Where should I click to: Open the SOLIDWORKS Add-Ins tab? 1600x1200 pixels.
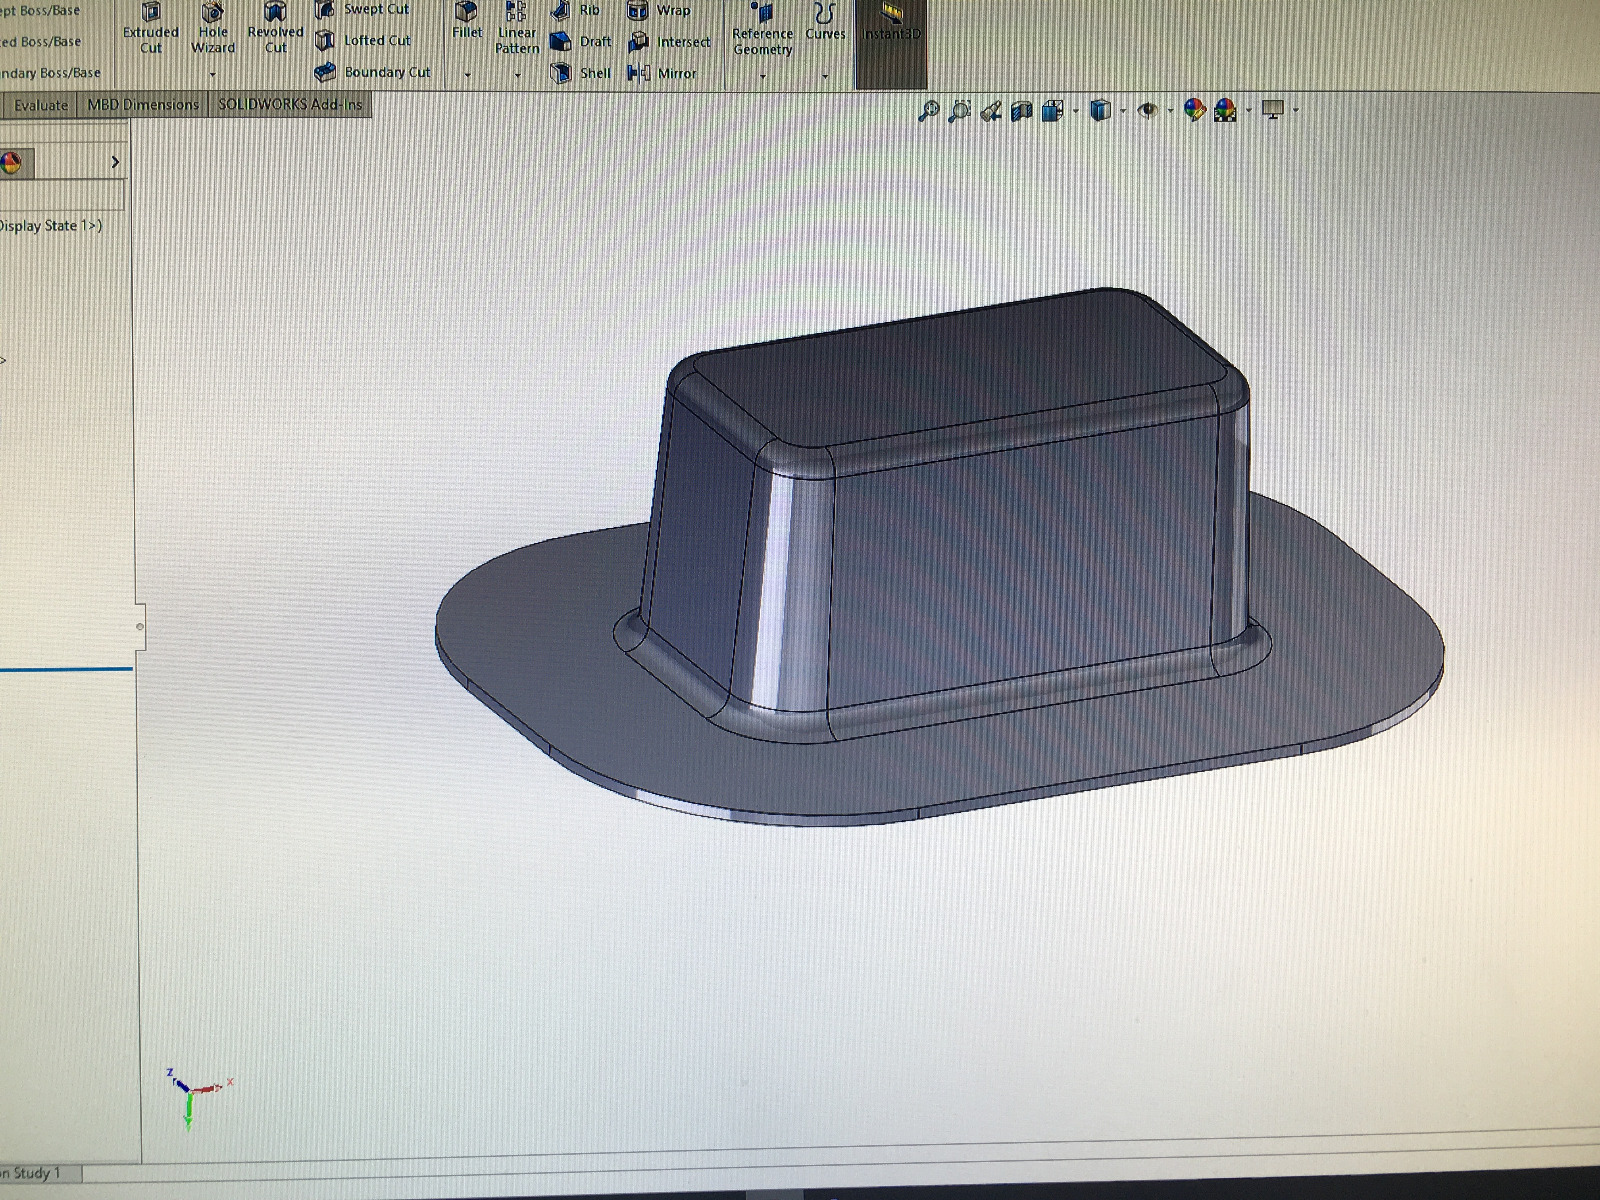(x=290, y=105)
